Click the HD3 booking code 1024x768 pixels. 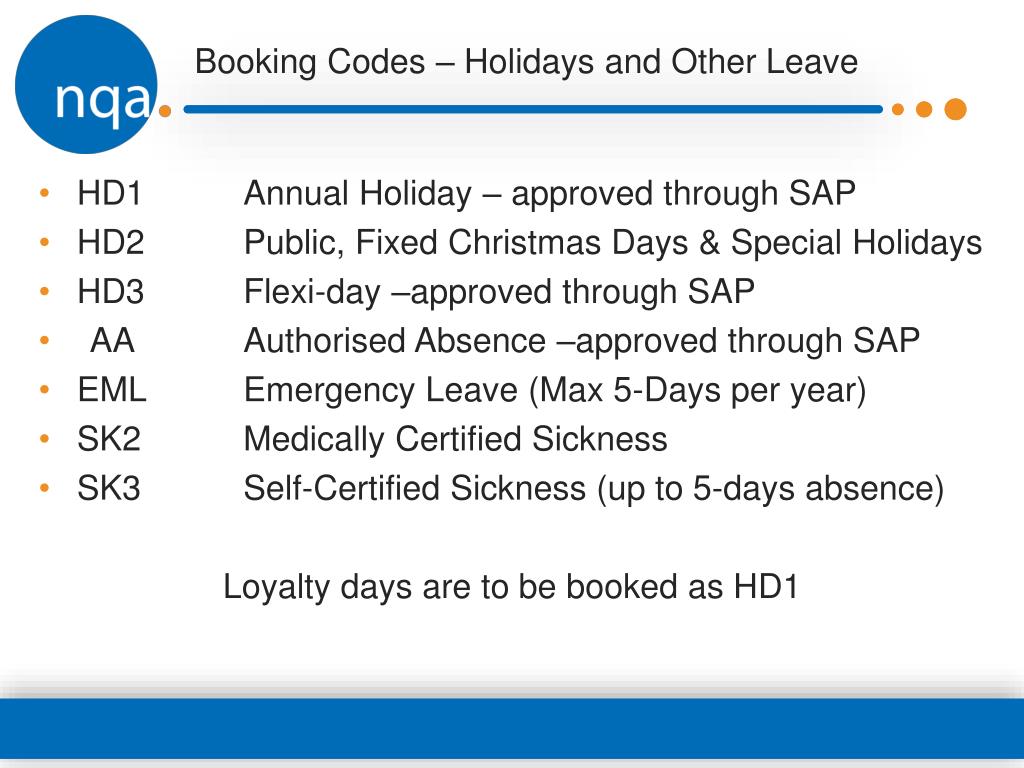[x=110, y=291]
